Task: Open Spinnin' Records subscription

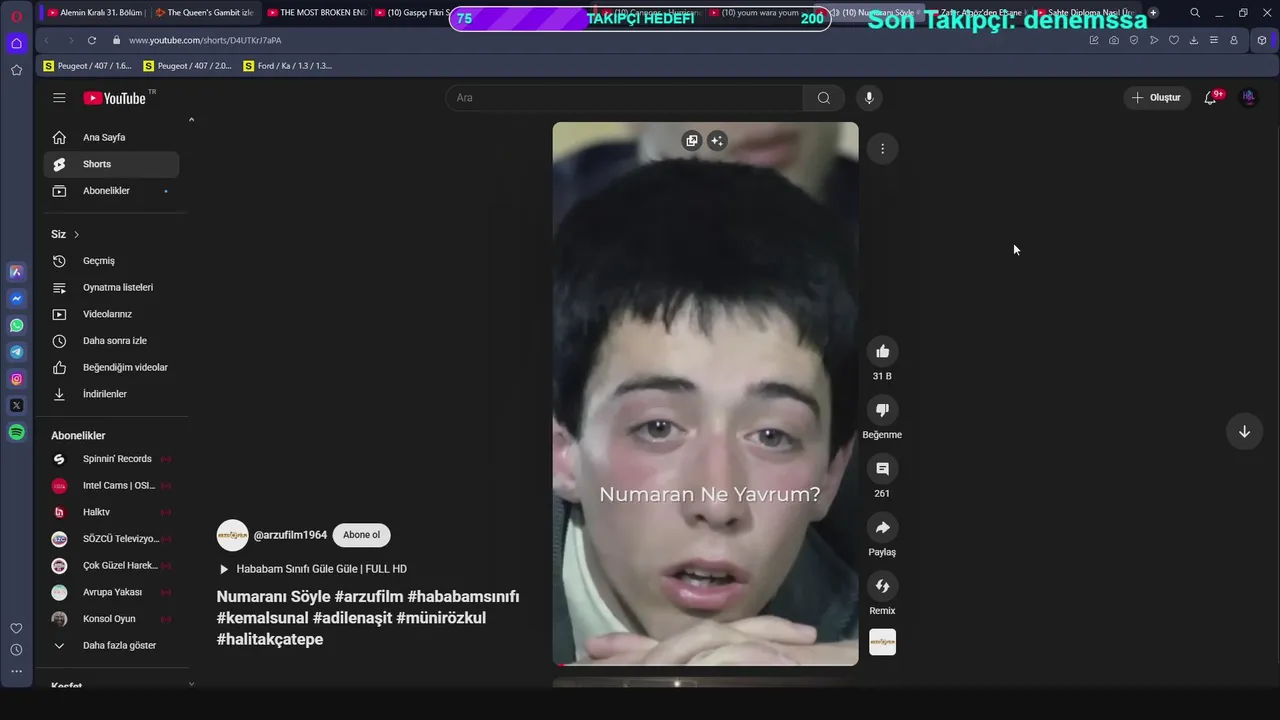Action: click(111, 459)
